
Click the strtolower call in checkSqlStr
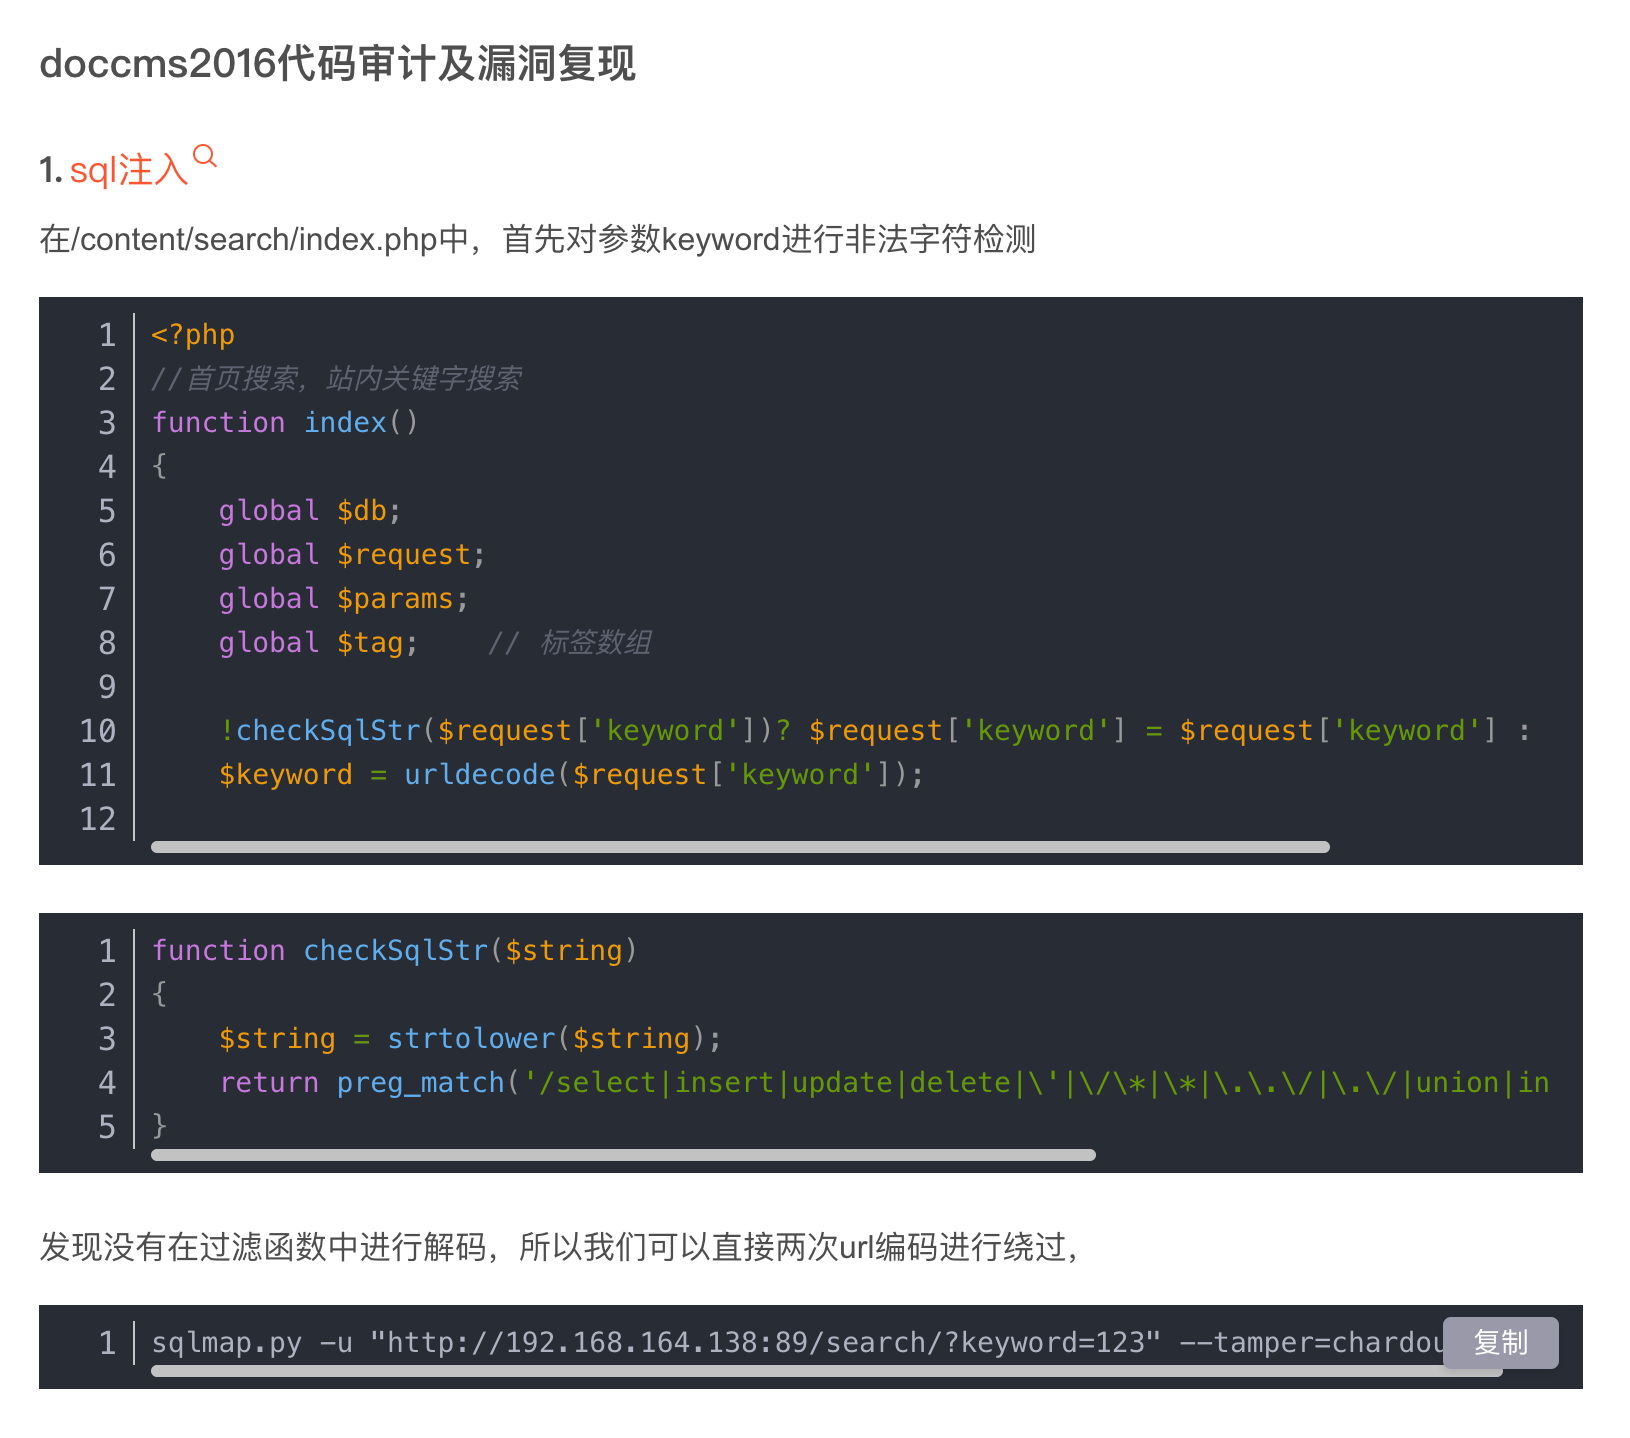point(470,1039)
